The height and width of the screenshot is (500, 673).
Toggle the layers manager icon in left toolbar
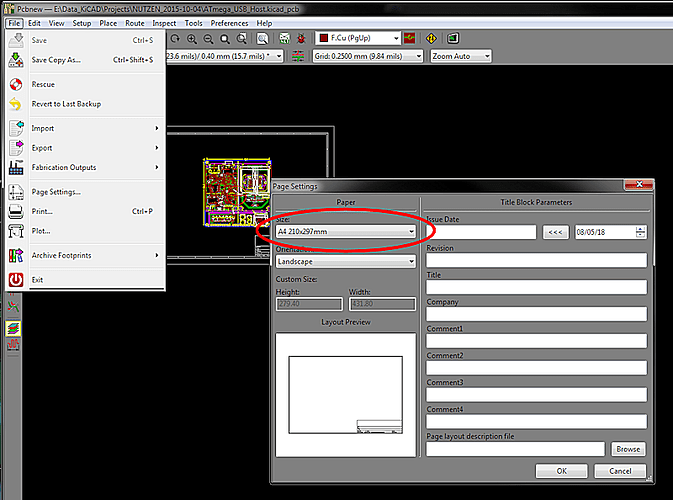(13, 328)
